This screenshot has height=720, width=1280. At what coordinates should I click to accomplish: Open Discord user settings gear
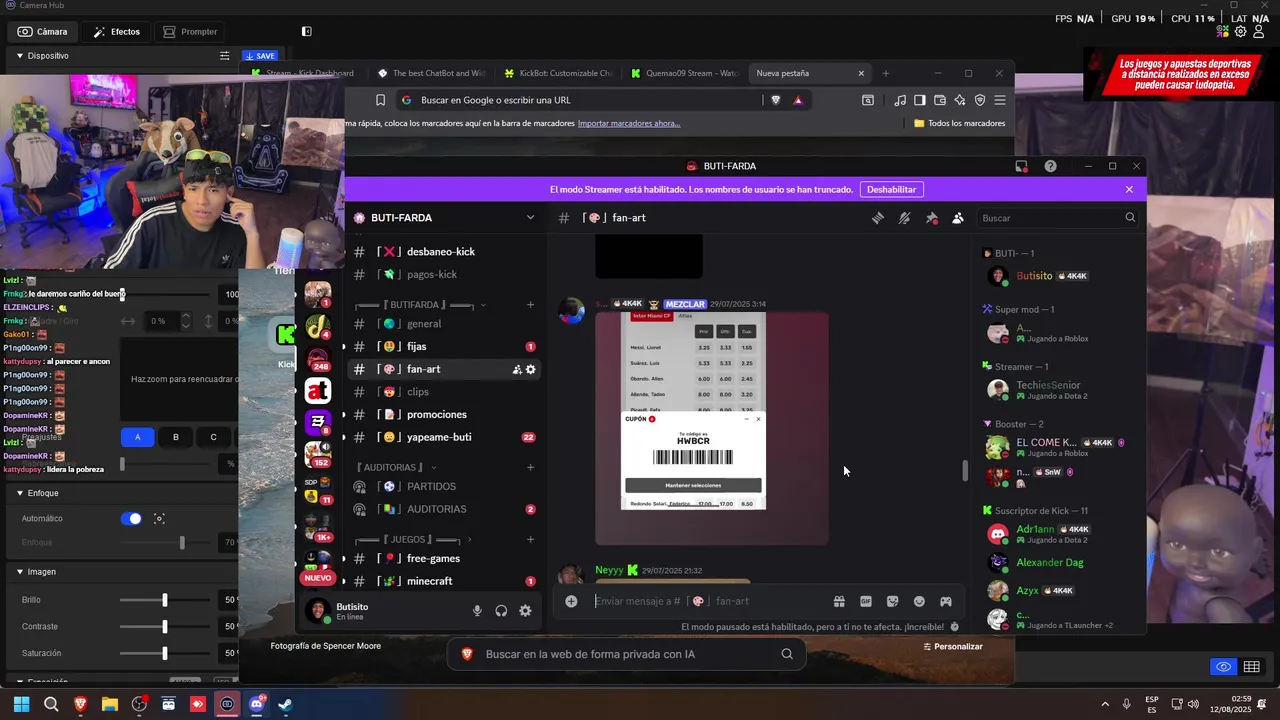(x=525, y=611)
